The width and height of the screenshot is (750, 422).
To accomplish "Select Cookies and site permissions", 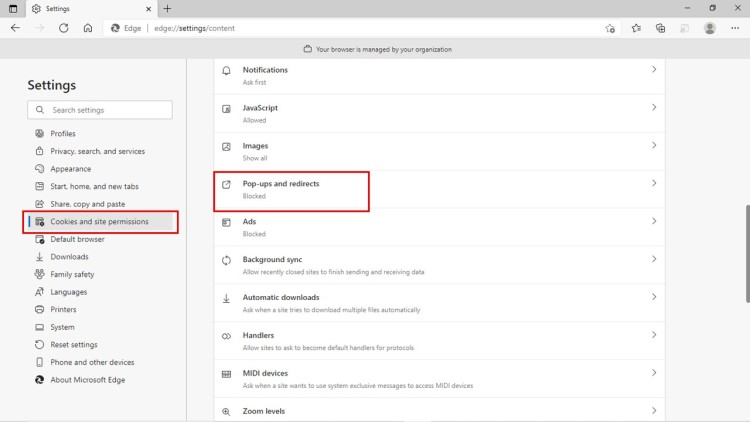I will 99,221.
